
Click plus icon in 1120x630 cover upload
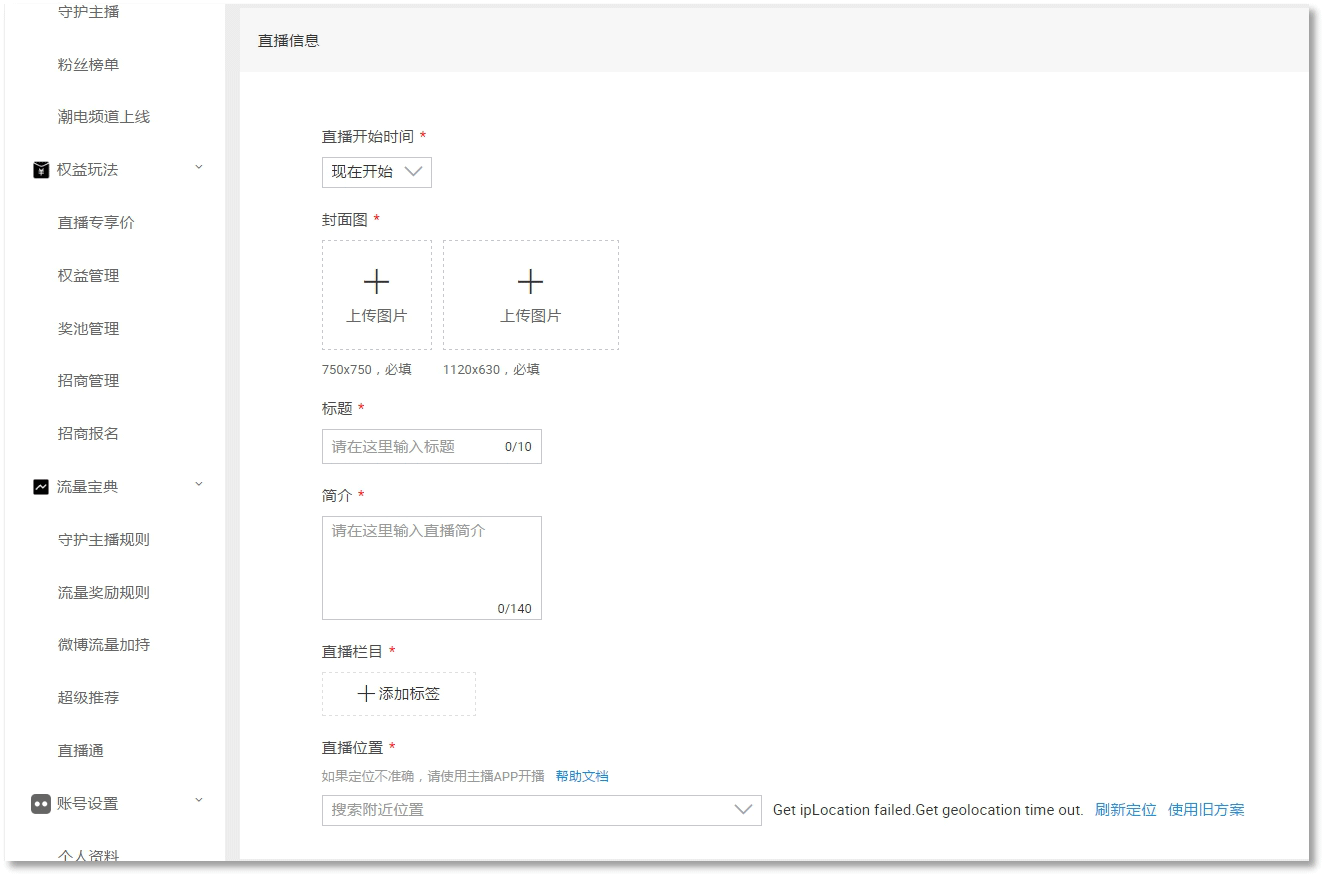[x=530, y=282]
